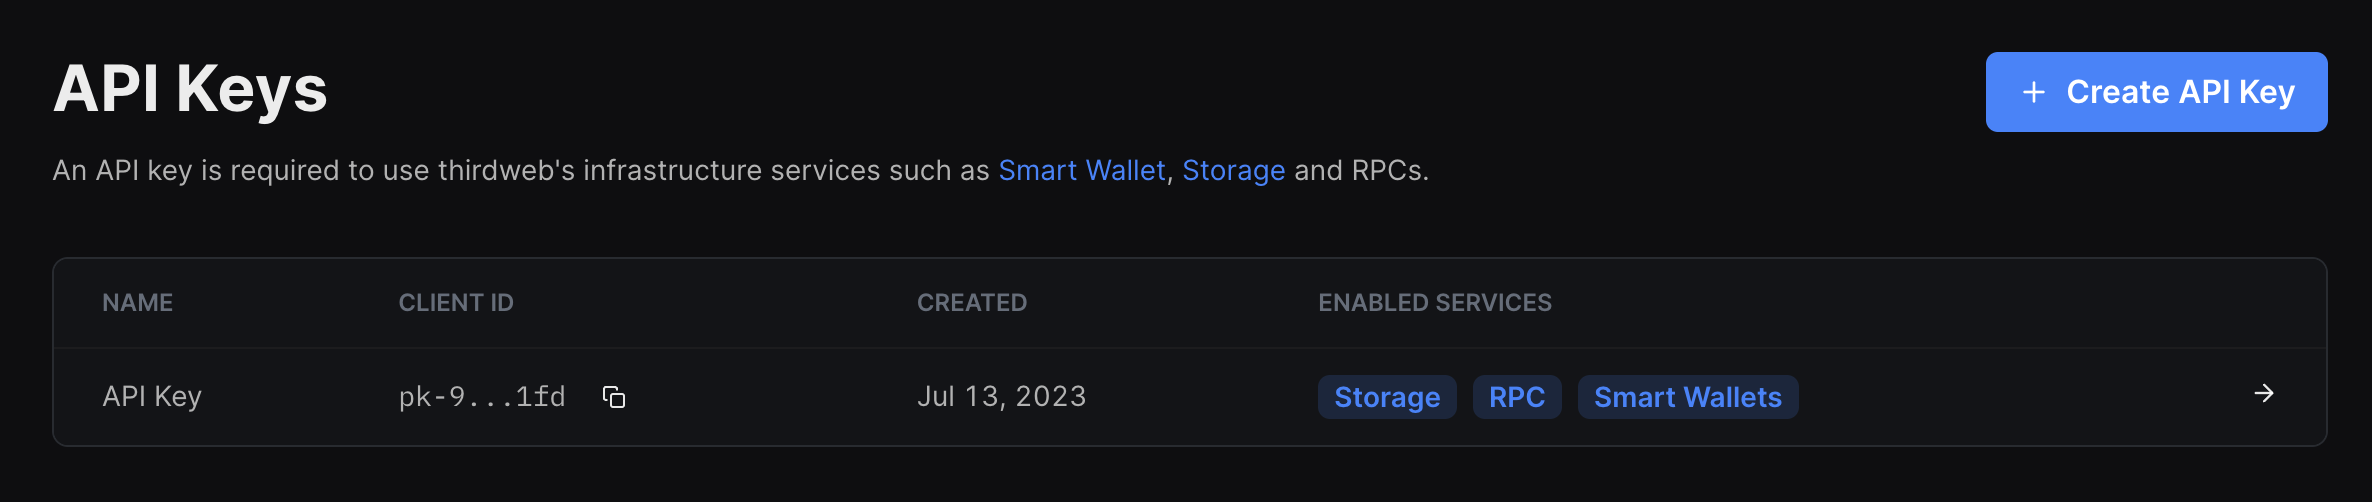Screen dimensions: 2372x502
Task: Click the created date Jul 13, 2023
Action: pyautogui.click(x=1001, y=397)
